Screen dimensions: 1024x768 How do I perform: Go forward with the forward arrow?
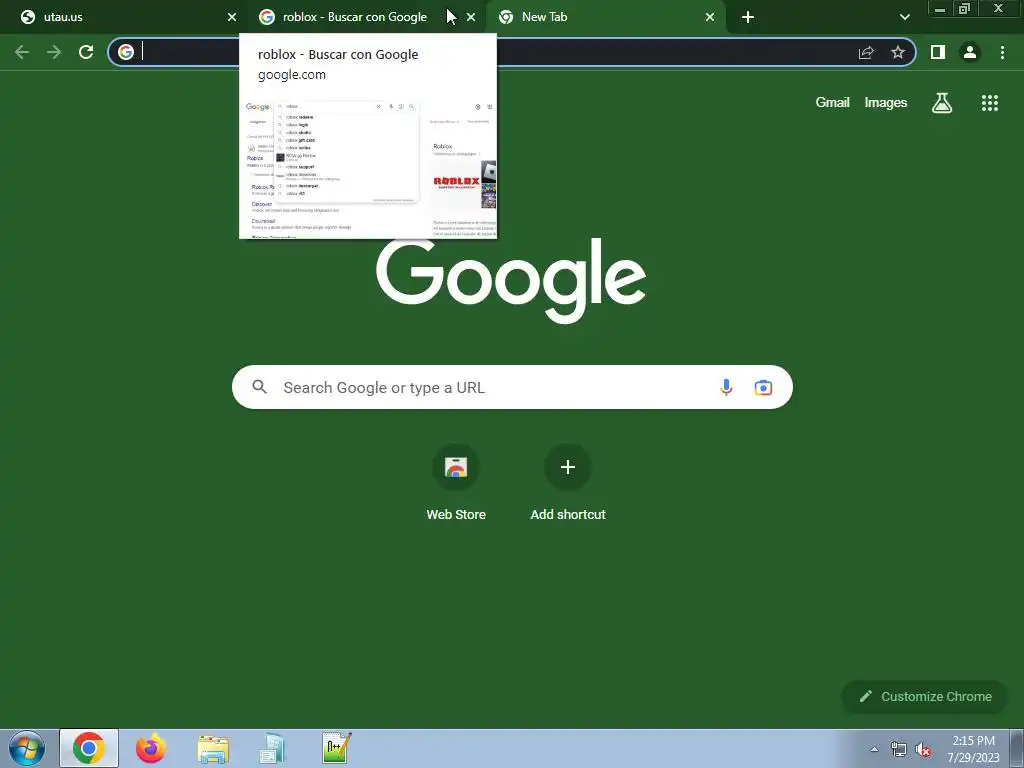54,52
